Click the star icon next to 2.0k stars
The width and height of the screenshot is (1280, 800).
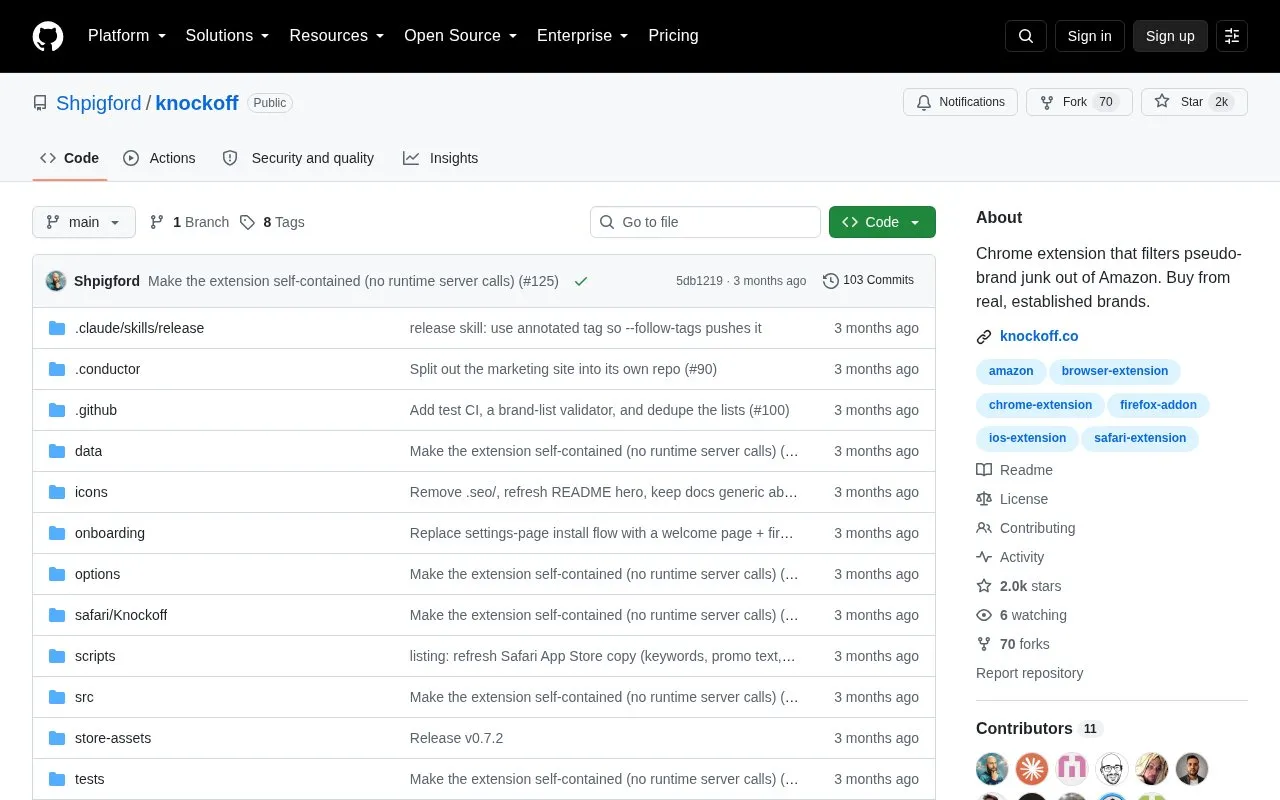click(x=984, y=586)
